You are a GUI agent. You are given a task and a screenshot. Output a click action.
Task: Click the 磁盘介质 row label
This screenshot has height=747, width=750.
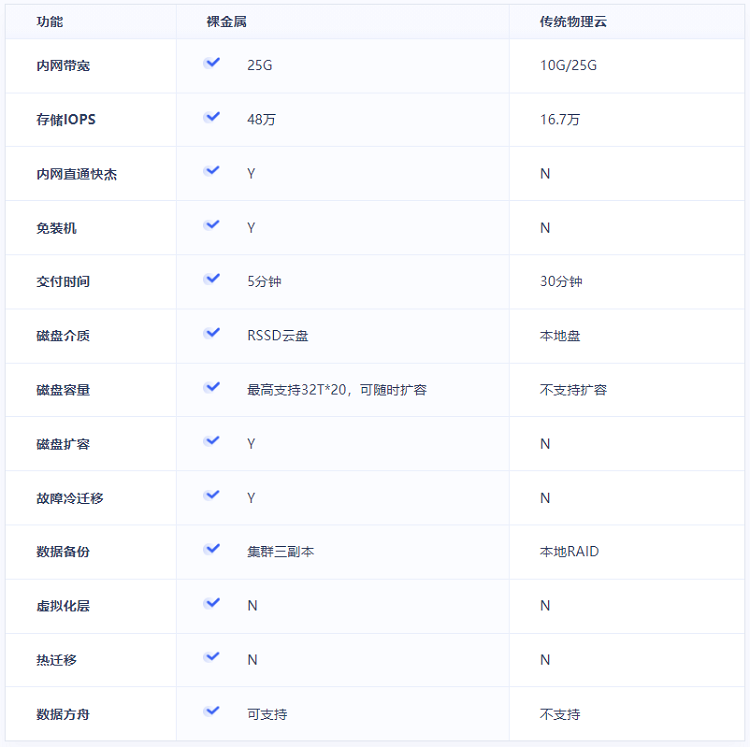point(63,336)
